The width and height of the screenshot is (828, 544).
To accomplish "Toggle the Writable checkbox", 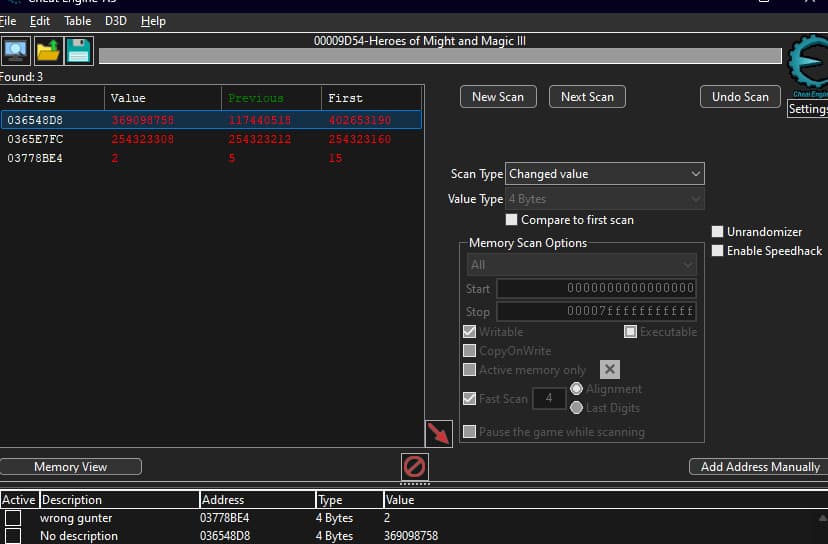I will coord(469,331).
